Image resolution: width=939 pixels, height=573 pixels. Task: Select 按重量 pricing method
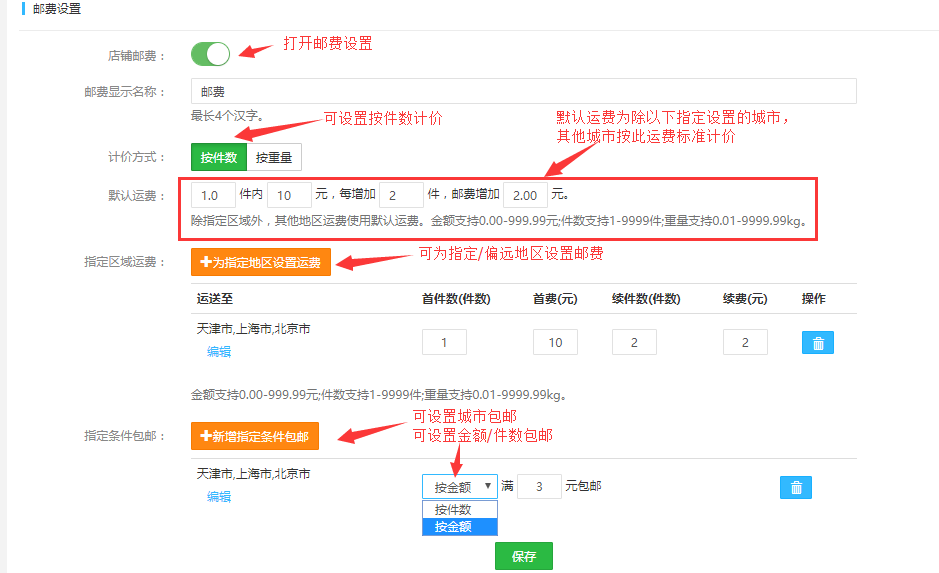(274, 157)
